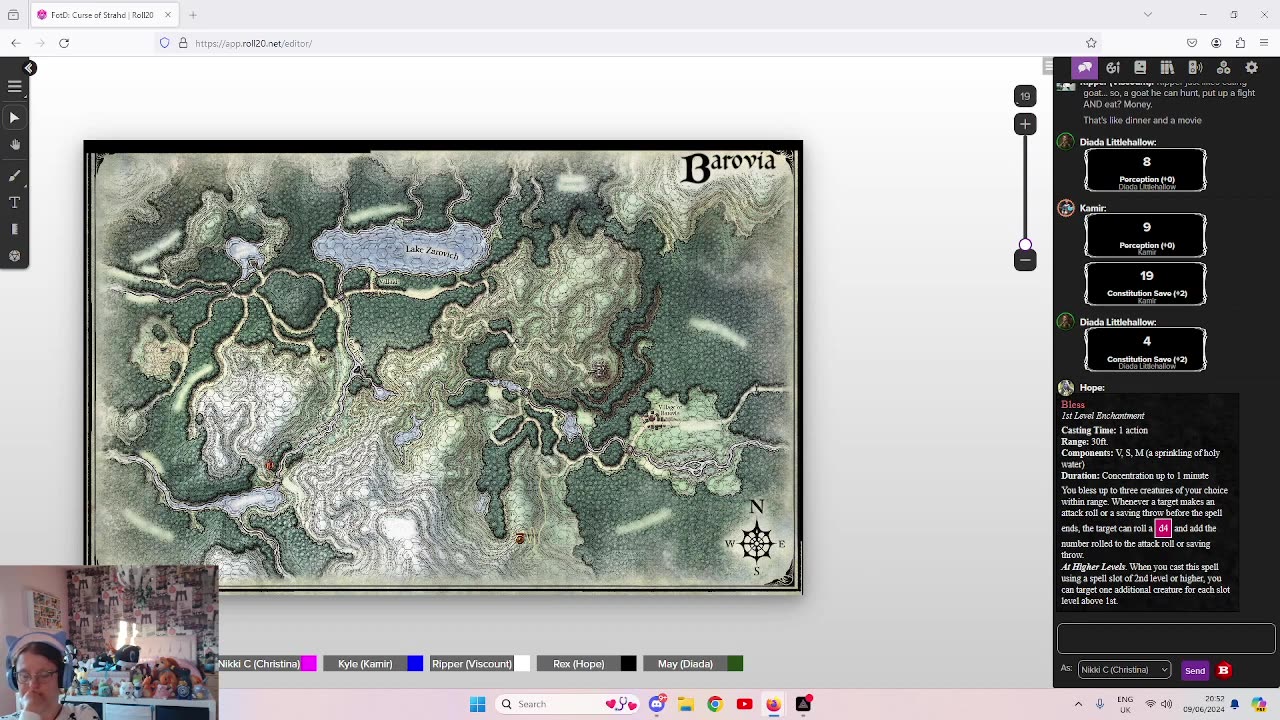Select the Draw brush tool
The image size is (1280, 720).
[14, 175]
